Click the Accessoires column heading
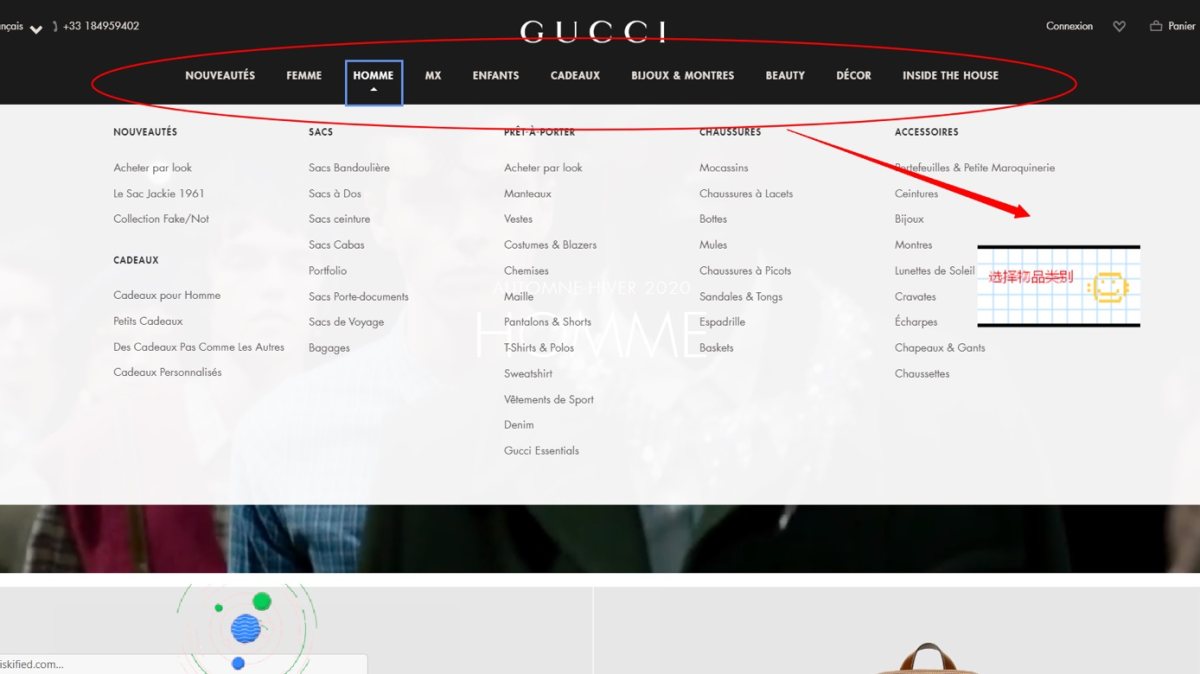The width and height of the screenshot is (1200, 674). coord(926,132)
